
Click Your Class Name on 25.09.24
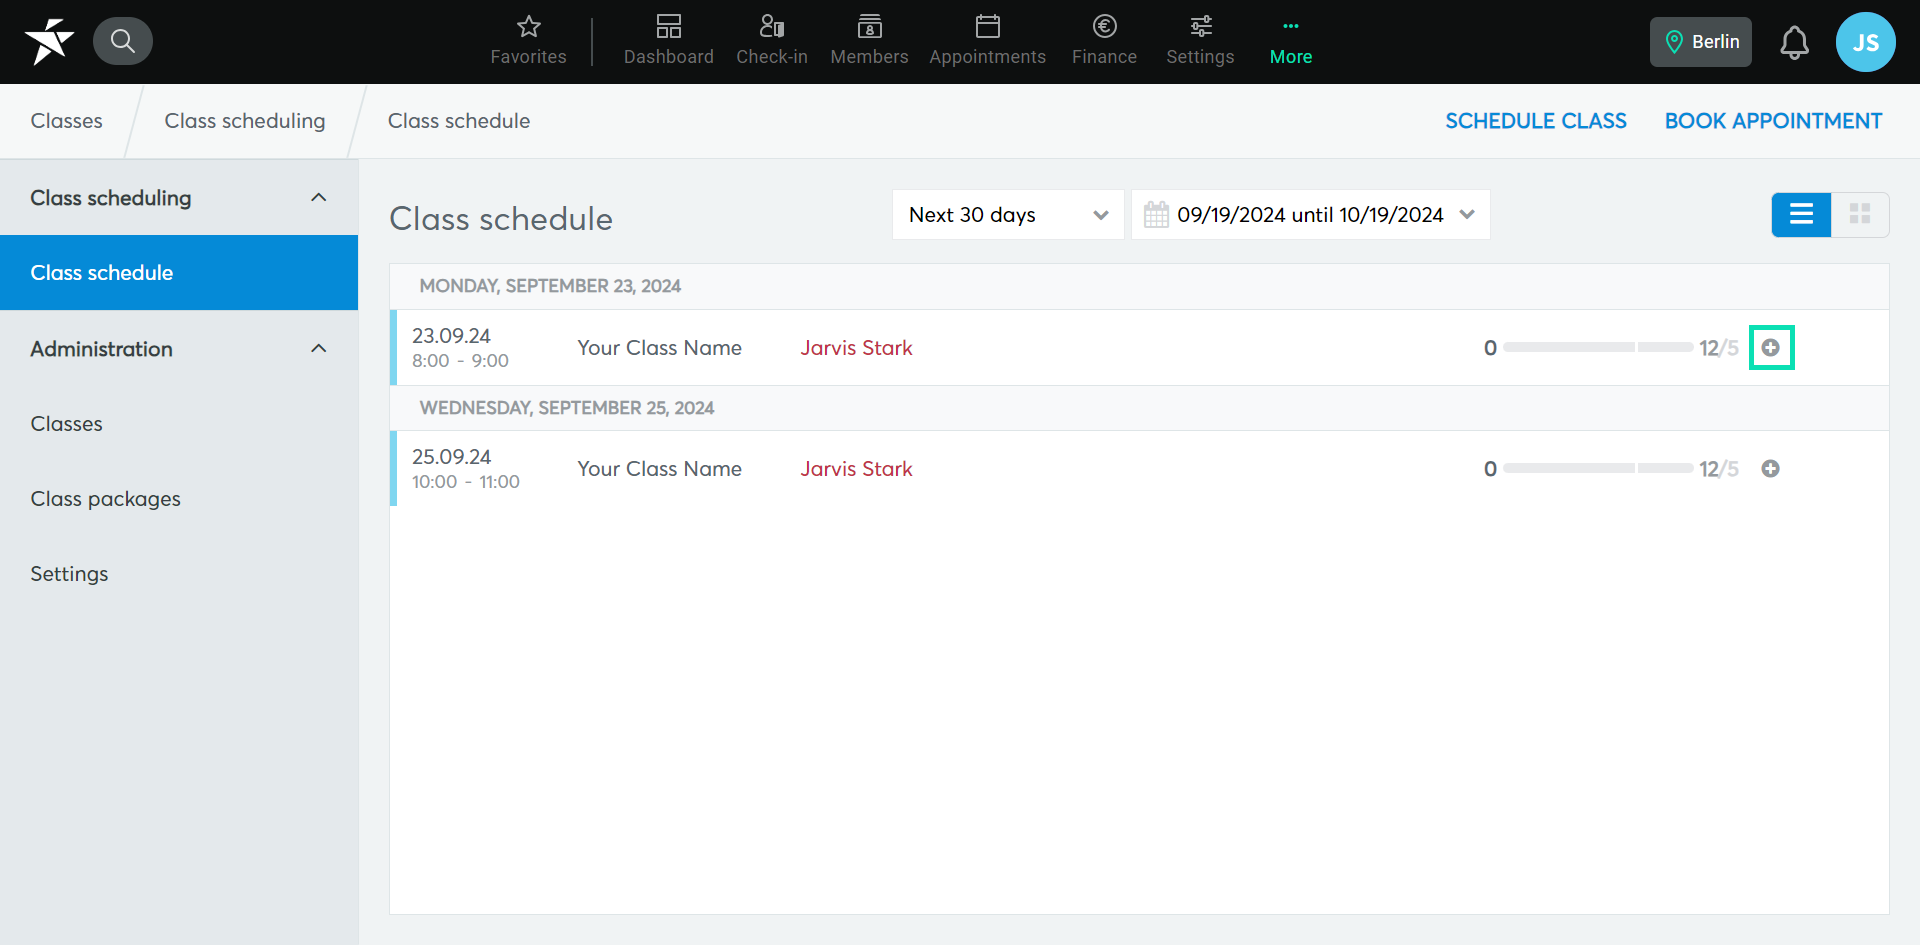point(659,469)
